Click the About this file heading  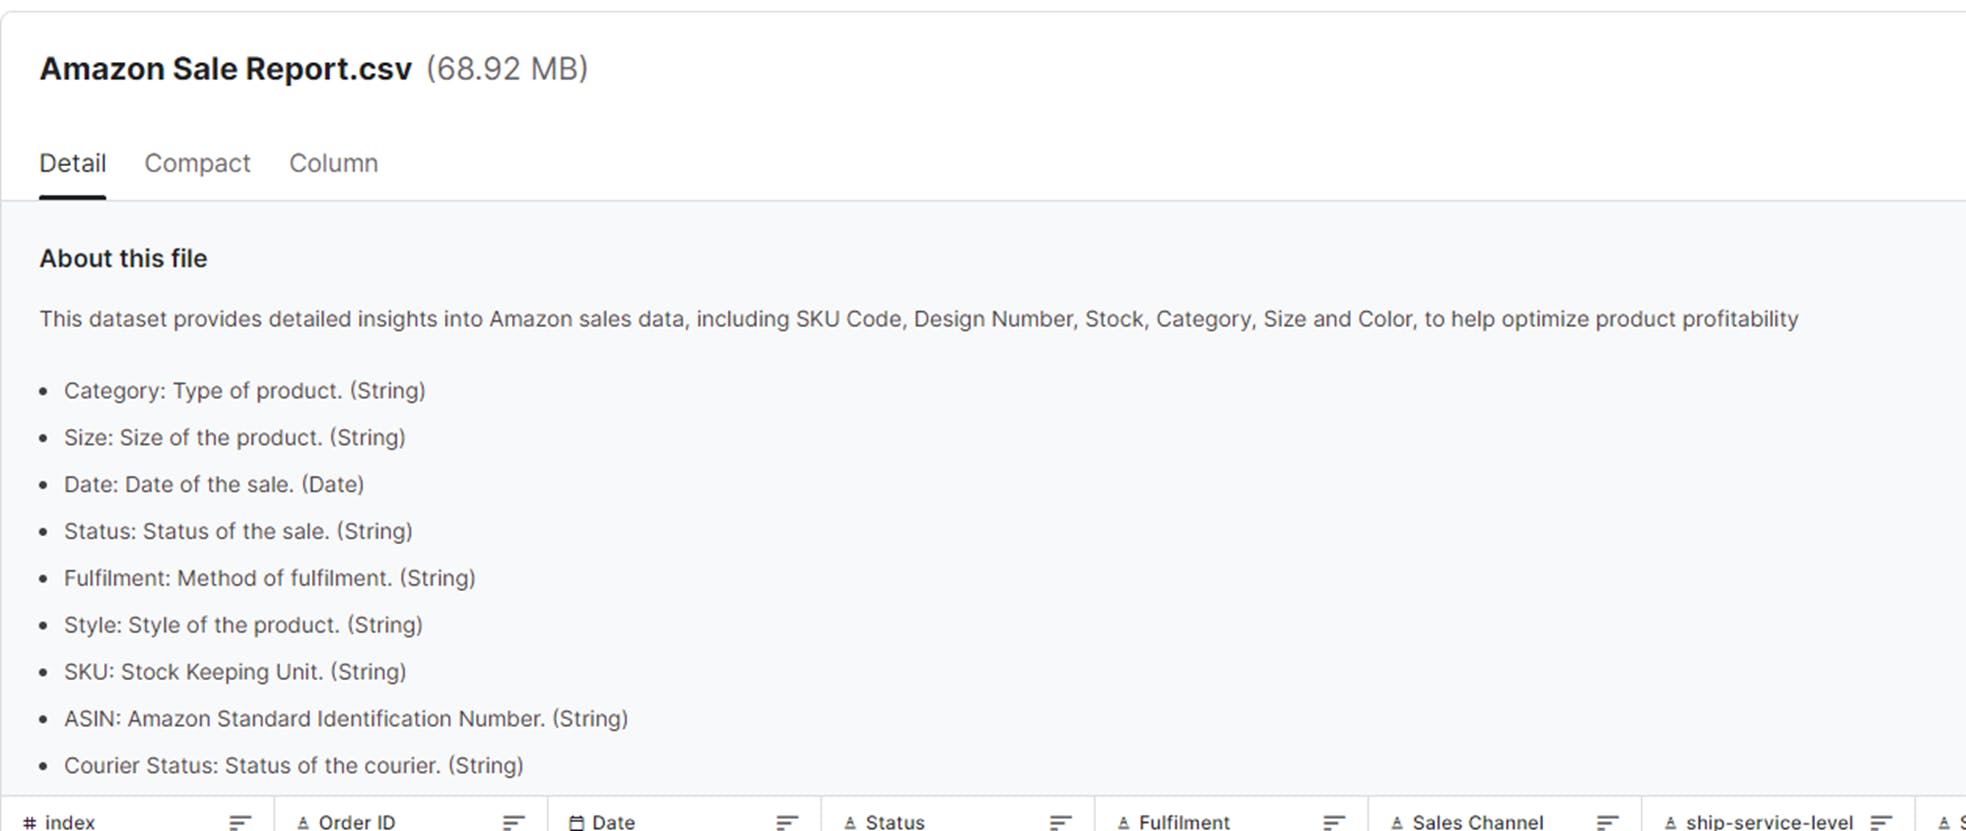pos(123,258)
